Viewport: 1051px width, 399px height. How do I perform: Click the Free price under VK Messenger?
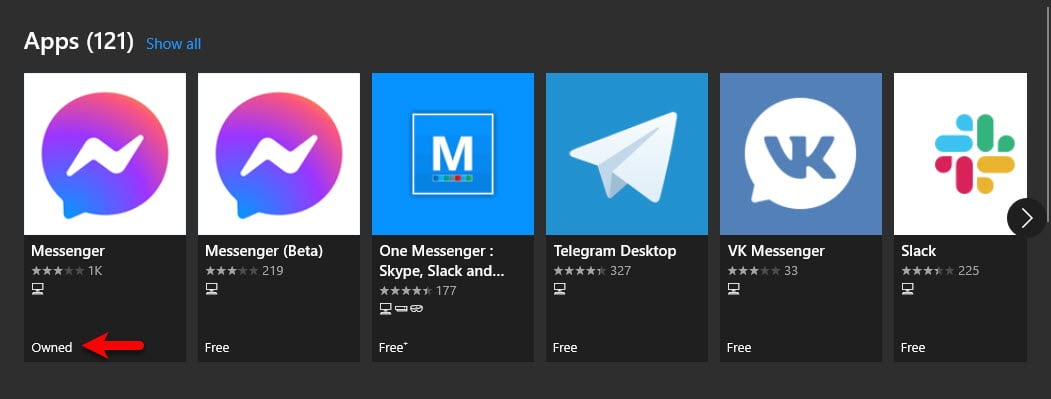coord(739,347)
